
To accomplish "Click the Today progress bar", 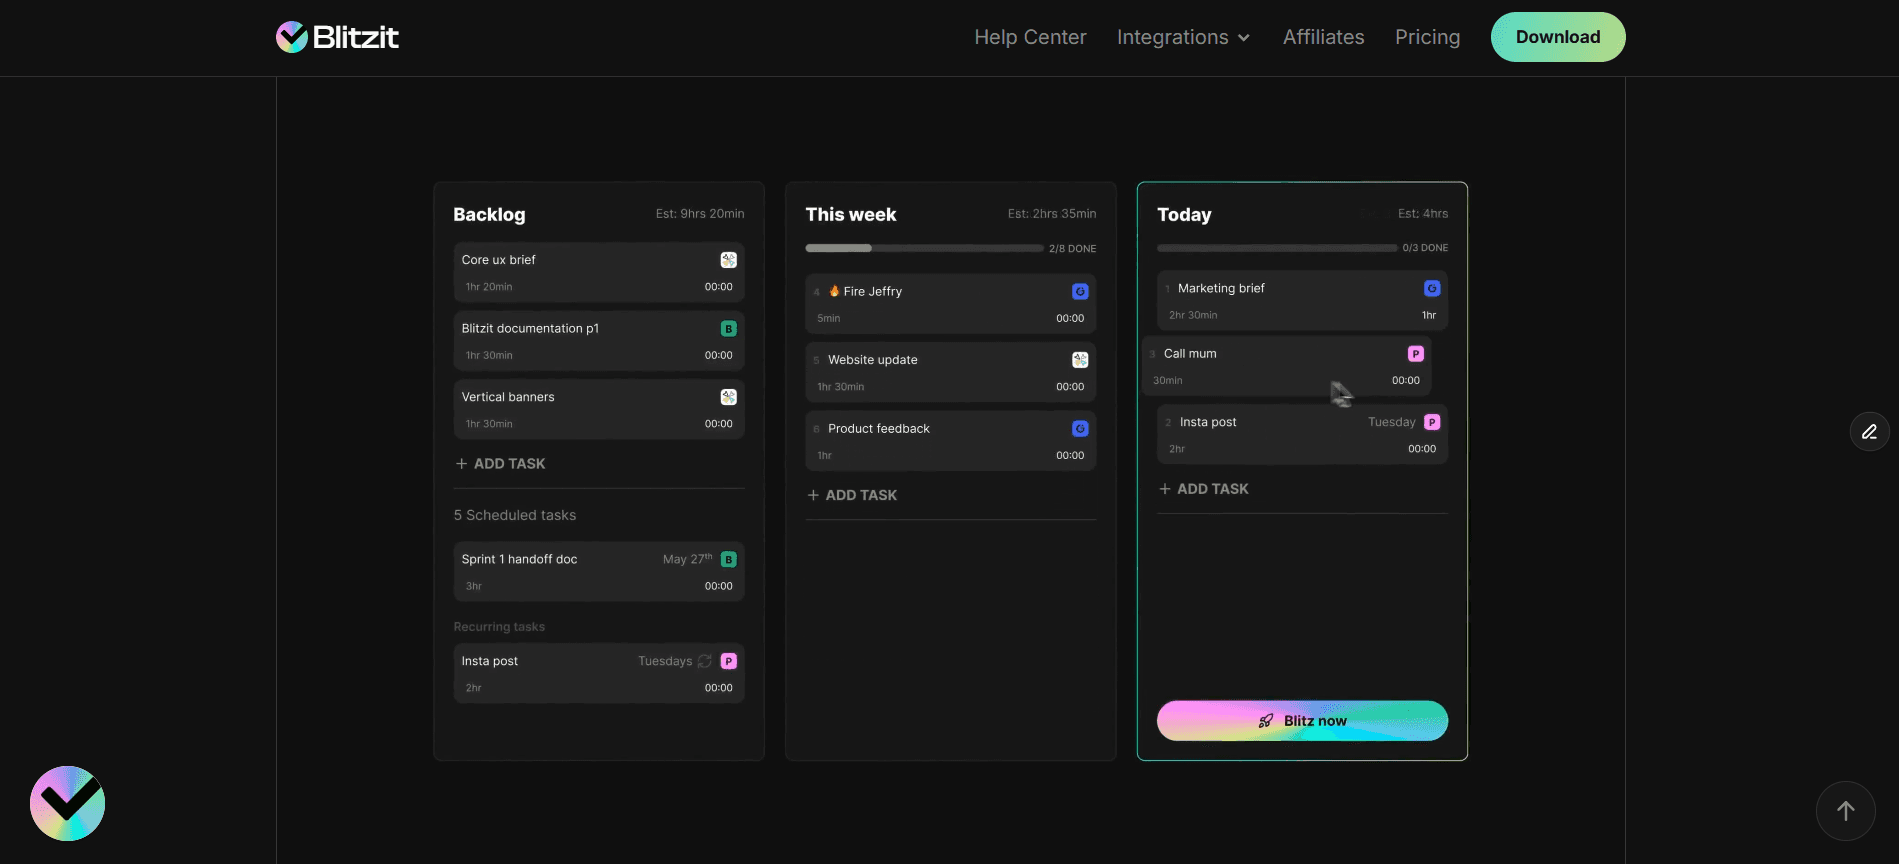I will [x=1277, y=248].
